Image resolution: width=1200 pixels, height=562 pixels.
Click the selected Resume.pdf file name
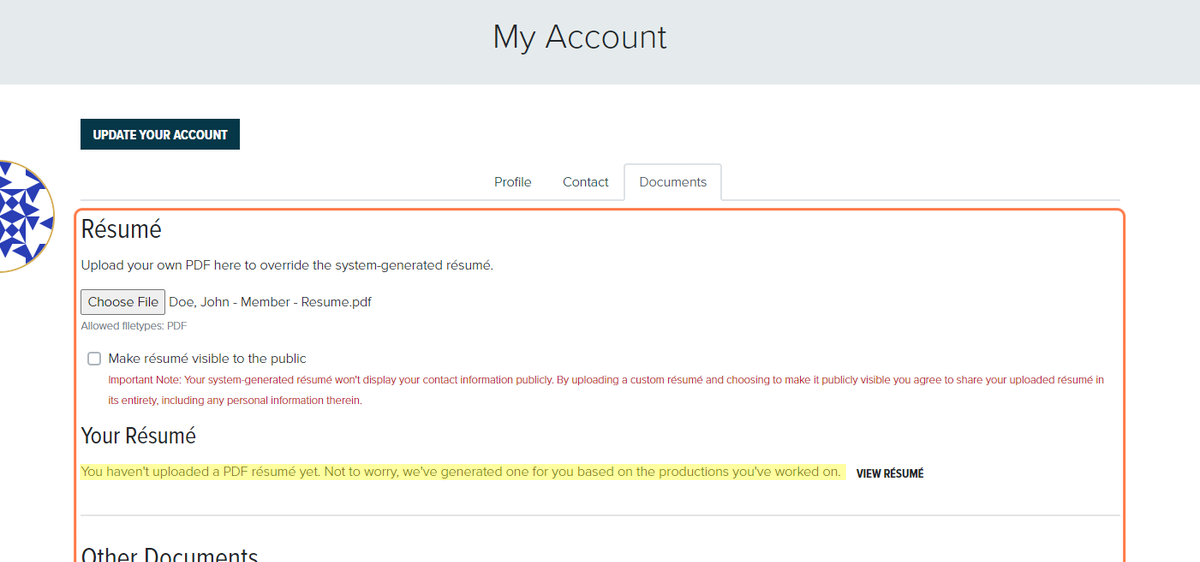pyautogui.click(x=271, y=302)
